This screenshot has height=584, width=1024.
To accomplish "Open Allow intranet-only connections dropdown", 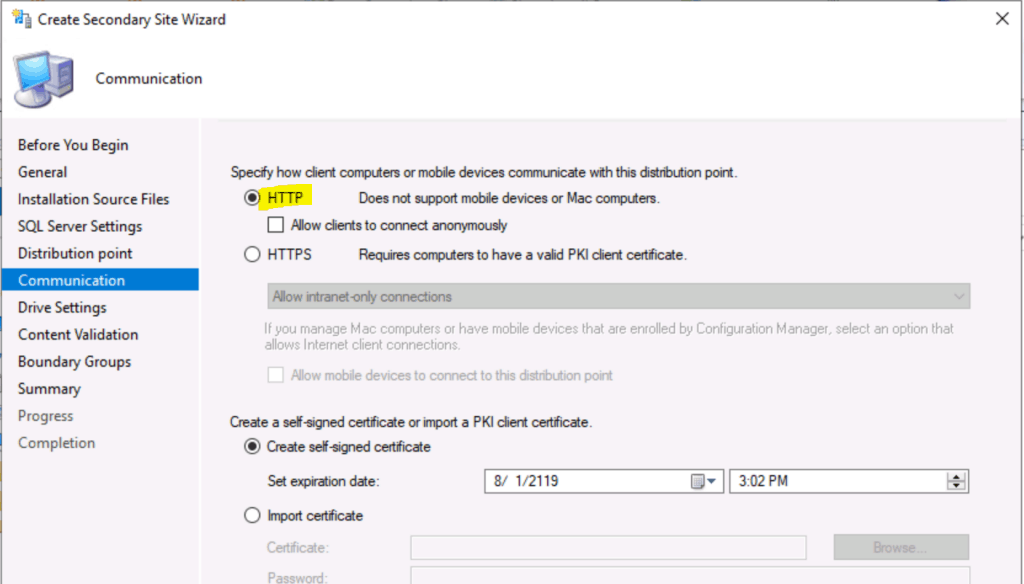I will pos(618,297).
